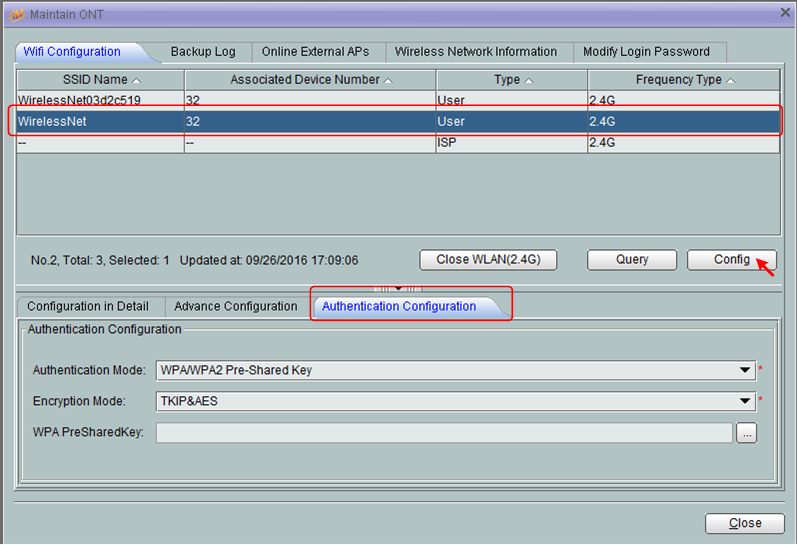Screen dimensions: 798x545
Task: Sort by Type column header
Action: (x=511, y=80)
